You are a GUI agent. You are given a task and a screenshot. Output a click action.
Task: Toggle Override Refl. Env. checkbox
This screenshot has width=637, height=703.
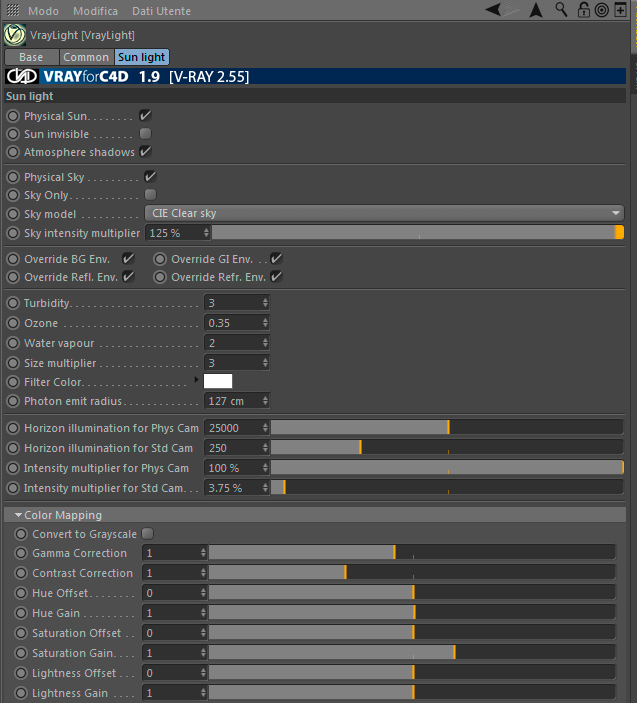(x=128, y=277)
